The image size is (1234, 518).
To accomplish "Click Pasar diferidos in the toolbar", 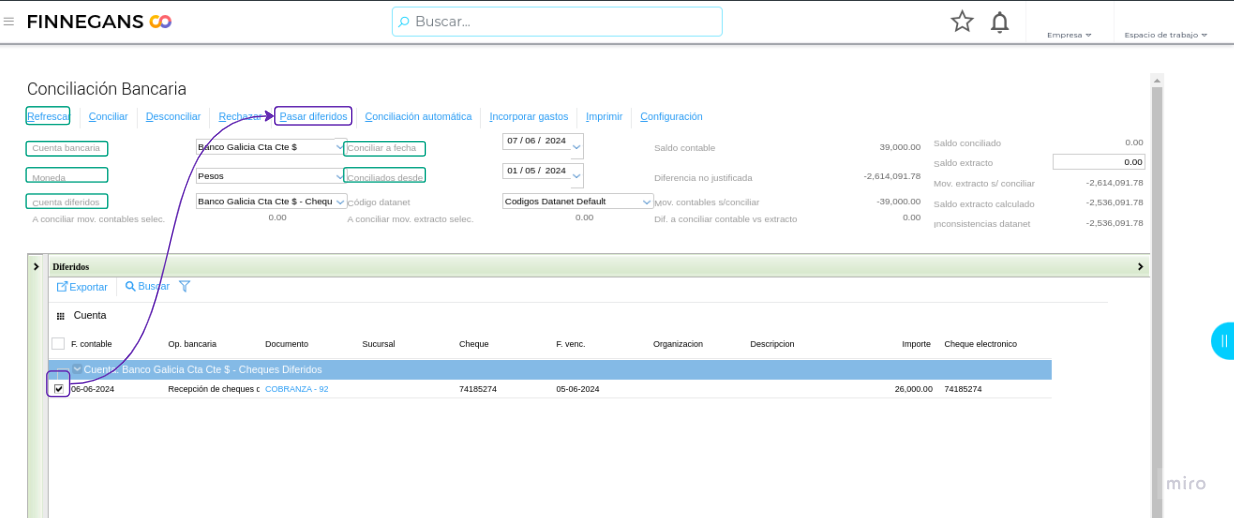I will [313, 117].
